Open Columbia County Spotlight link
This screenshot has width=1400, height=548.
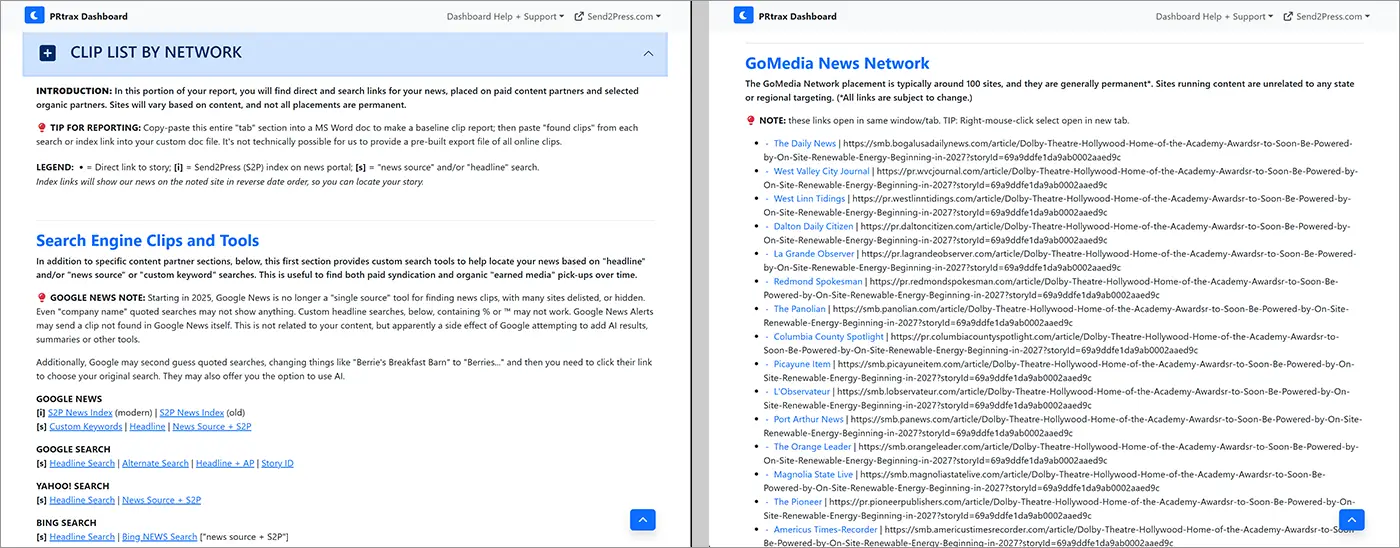829,337
